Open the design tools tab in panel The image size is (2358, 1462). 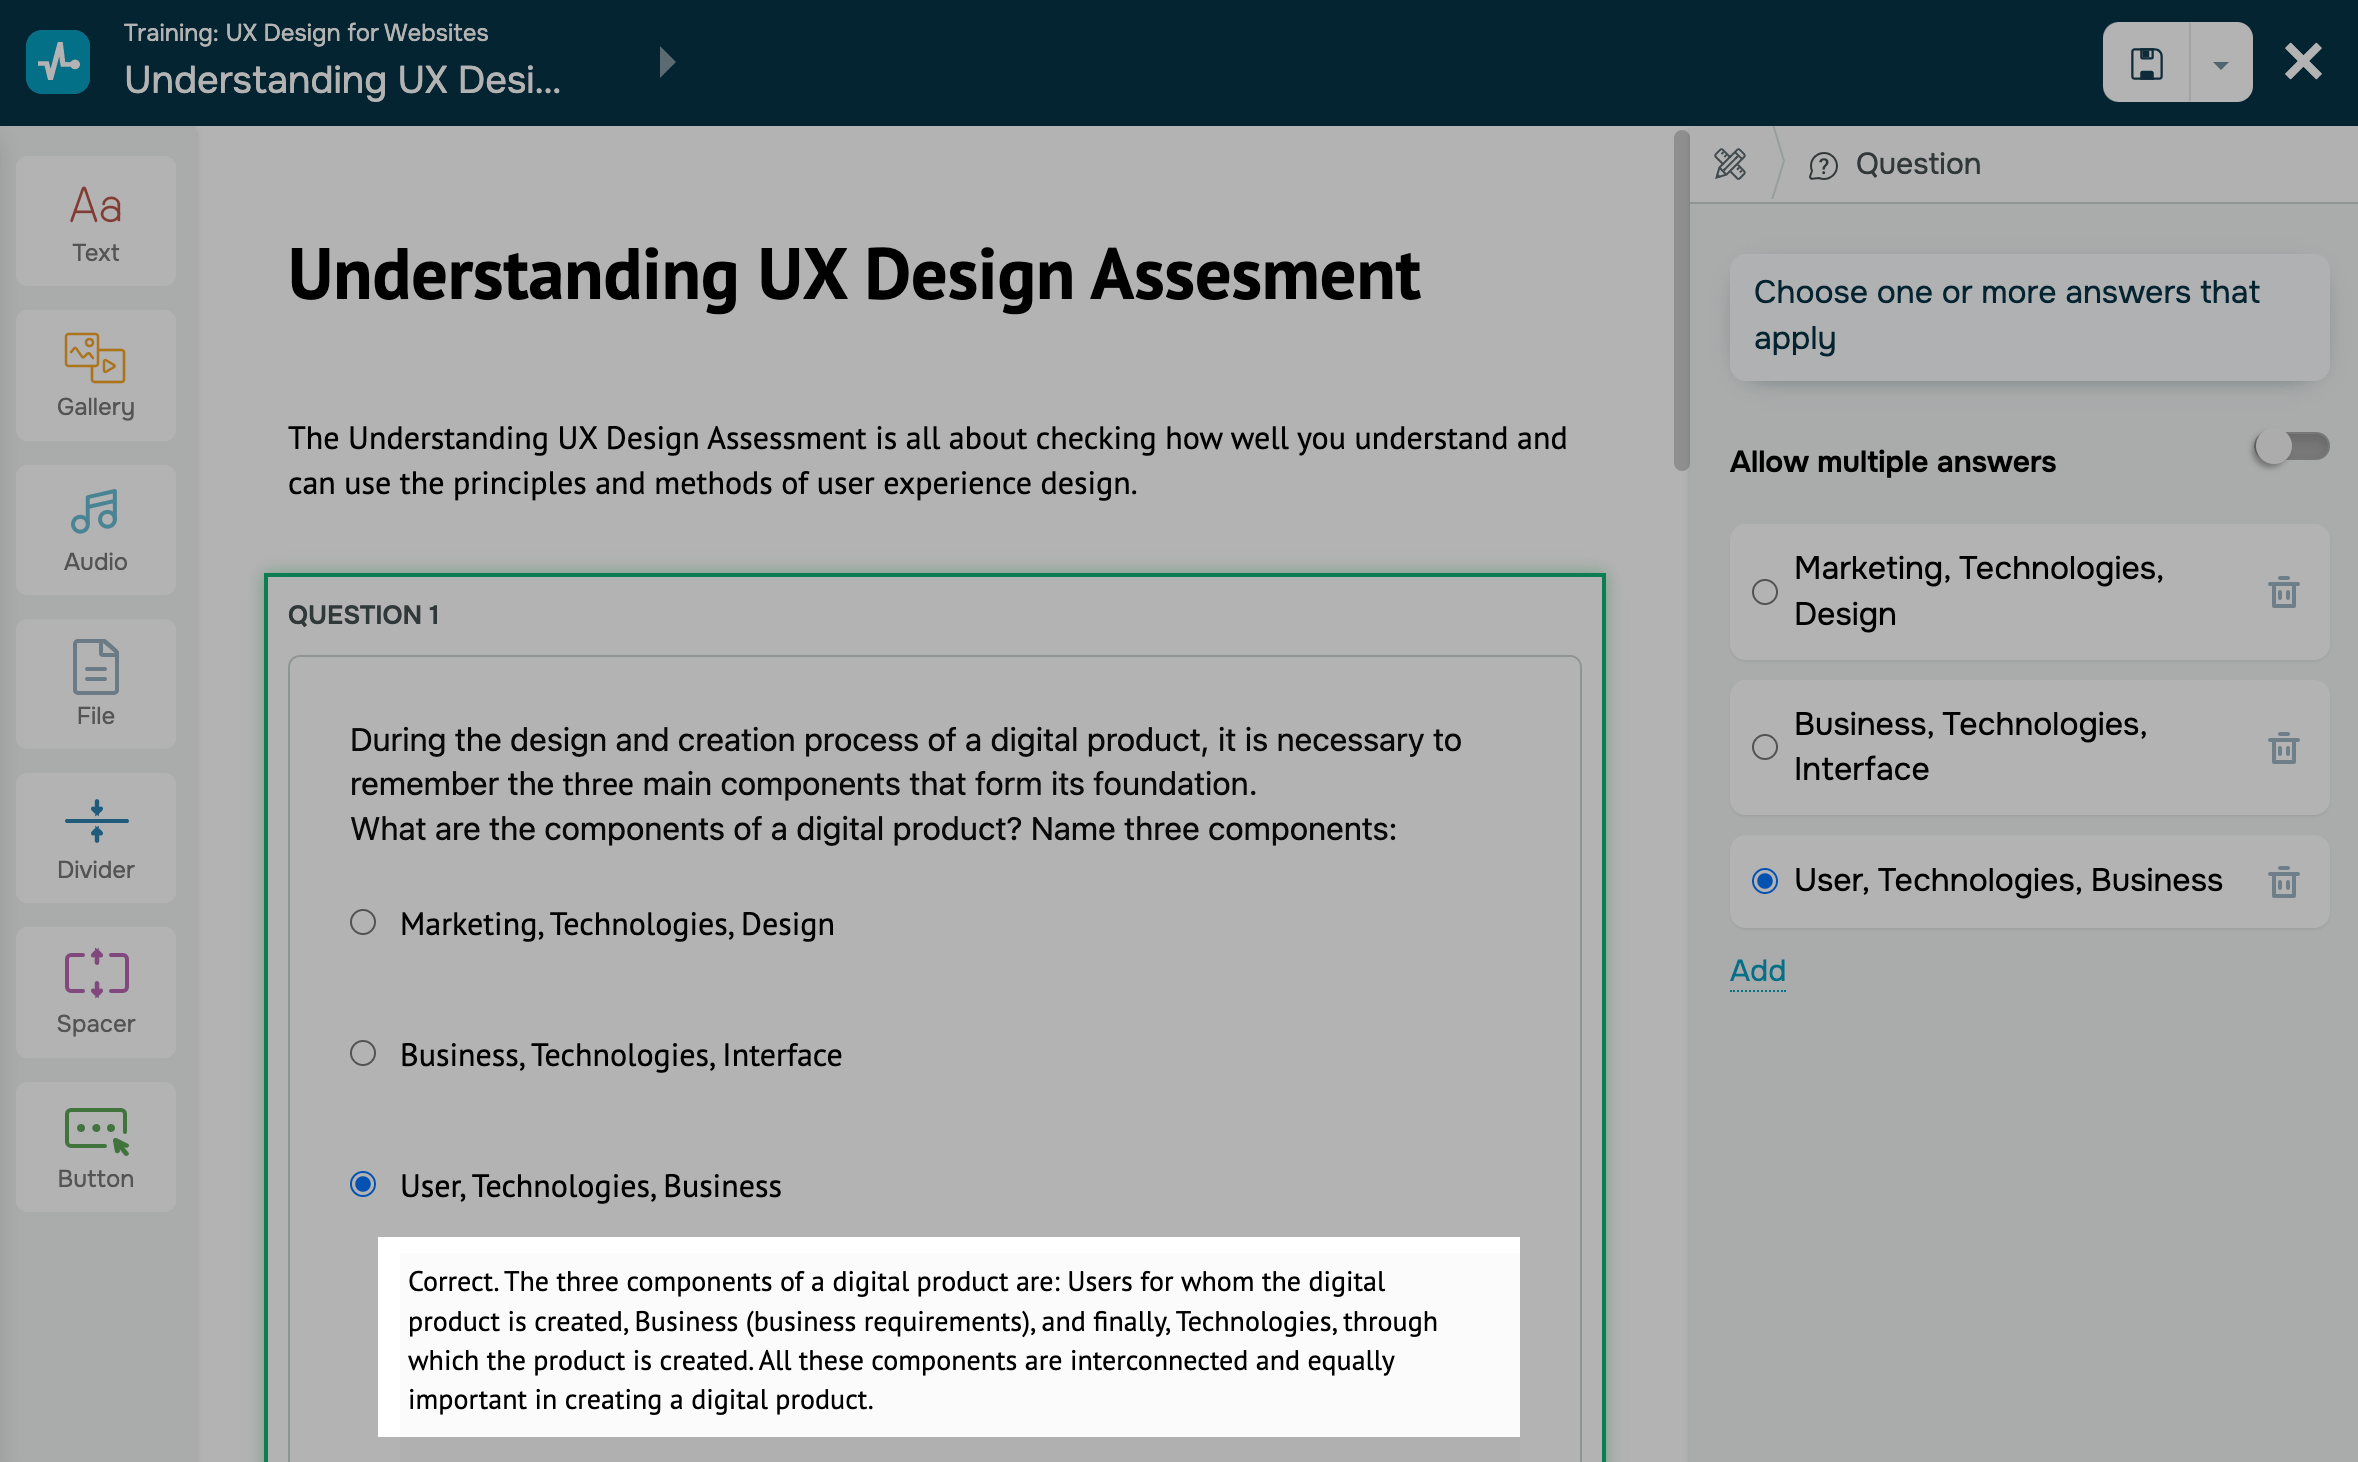(x=1730, y=164)
